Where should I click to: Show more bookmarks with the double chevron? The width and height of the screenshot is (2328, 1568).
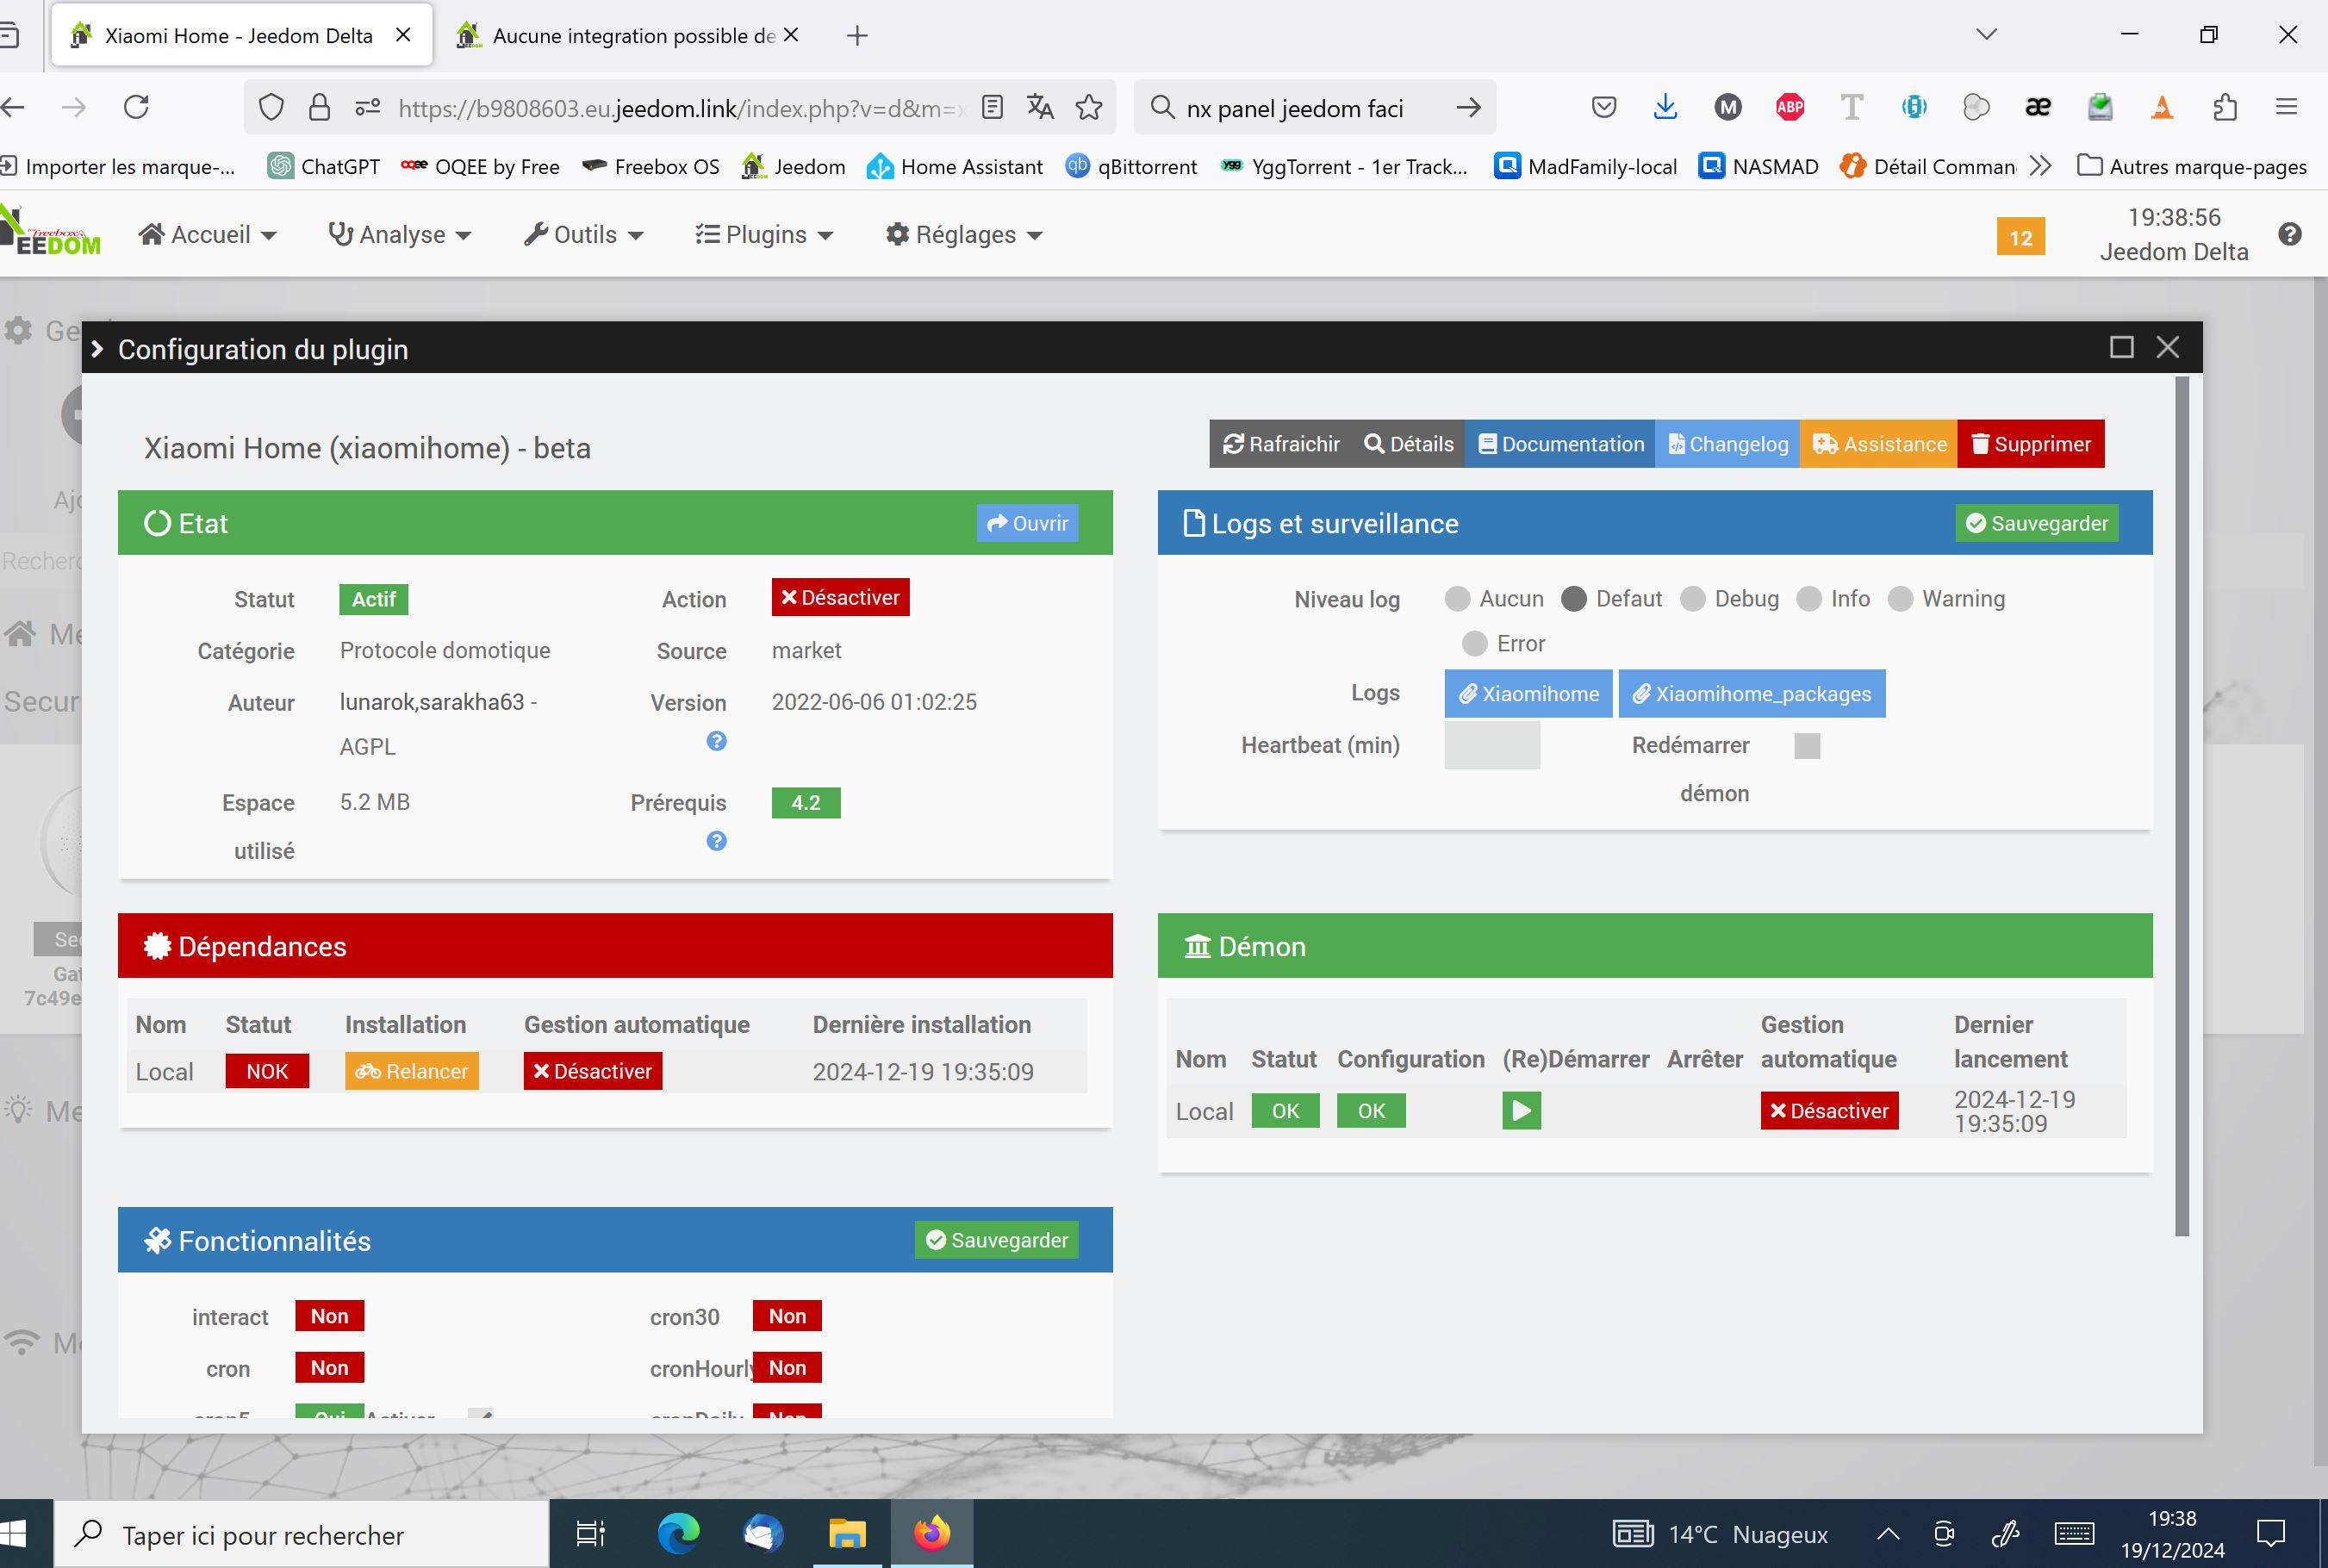[2041, 166]
